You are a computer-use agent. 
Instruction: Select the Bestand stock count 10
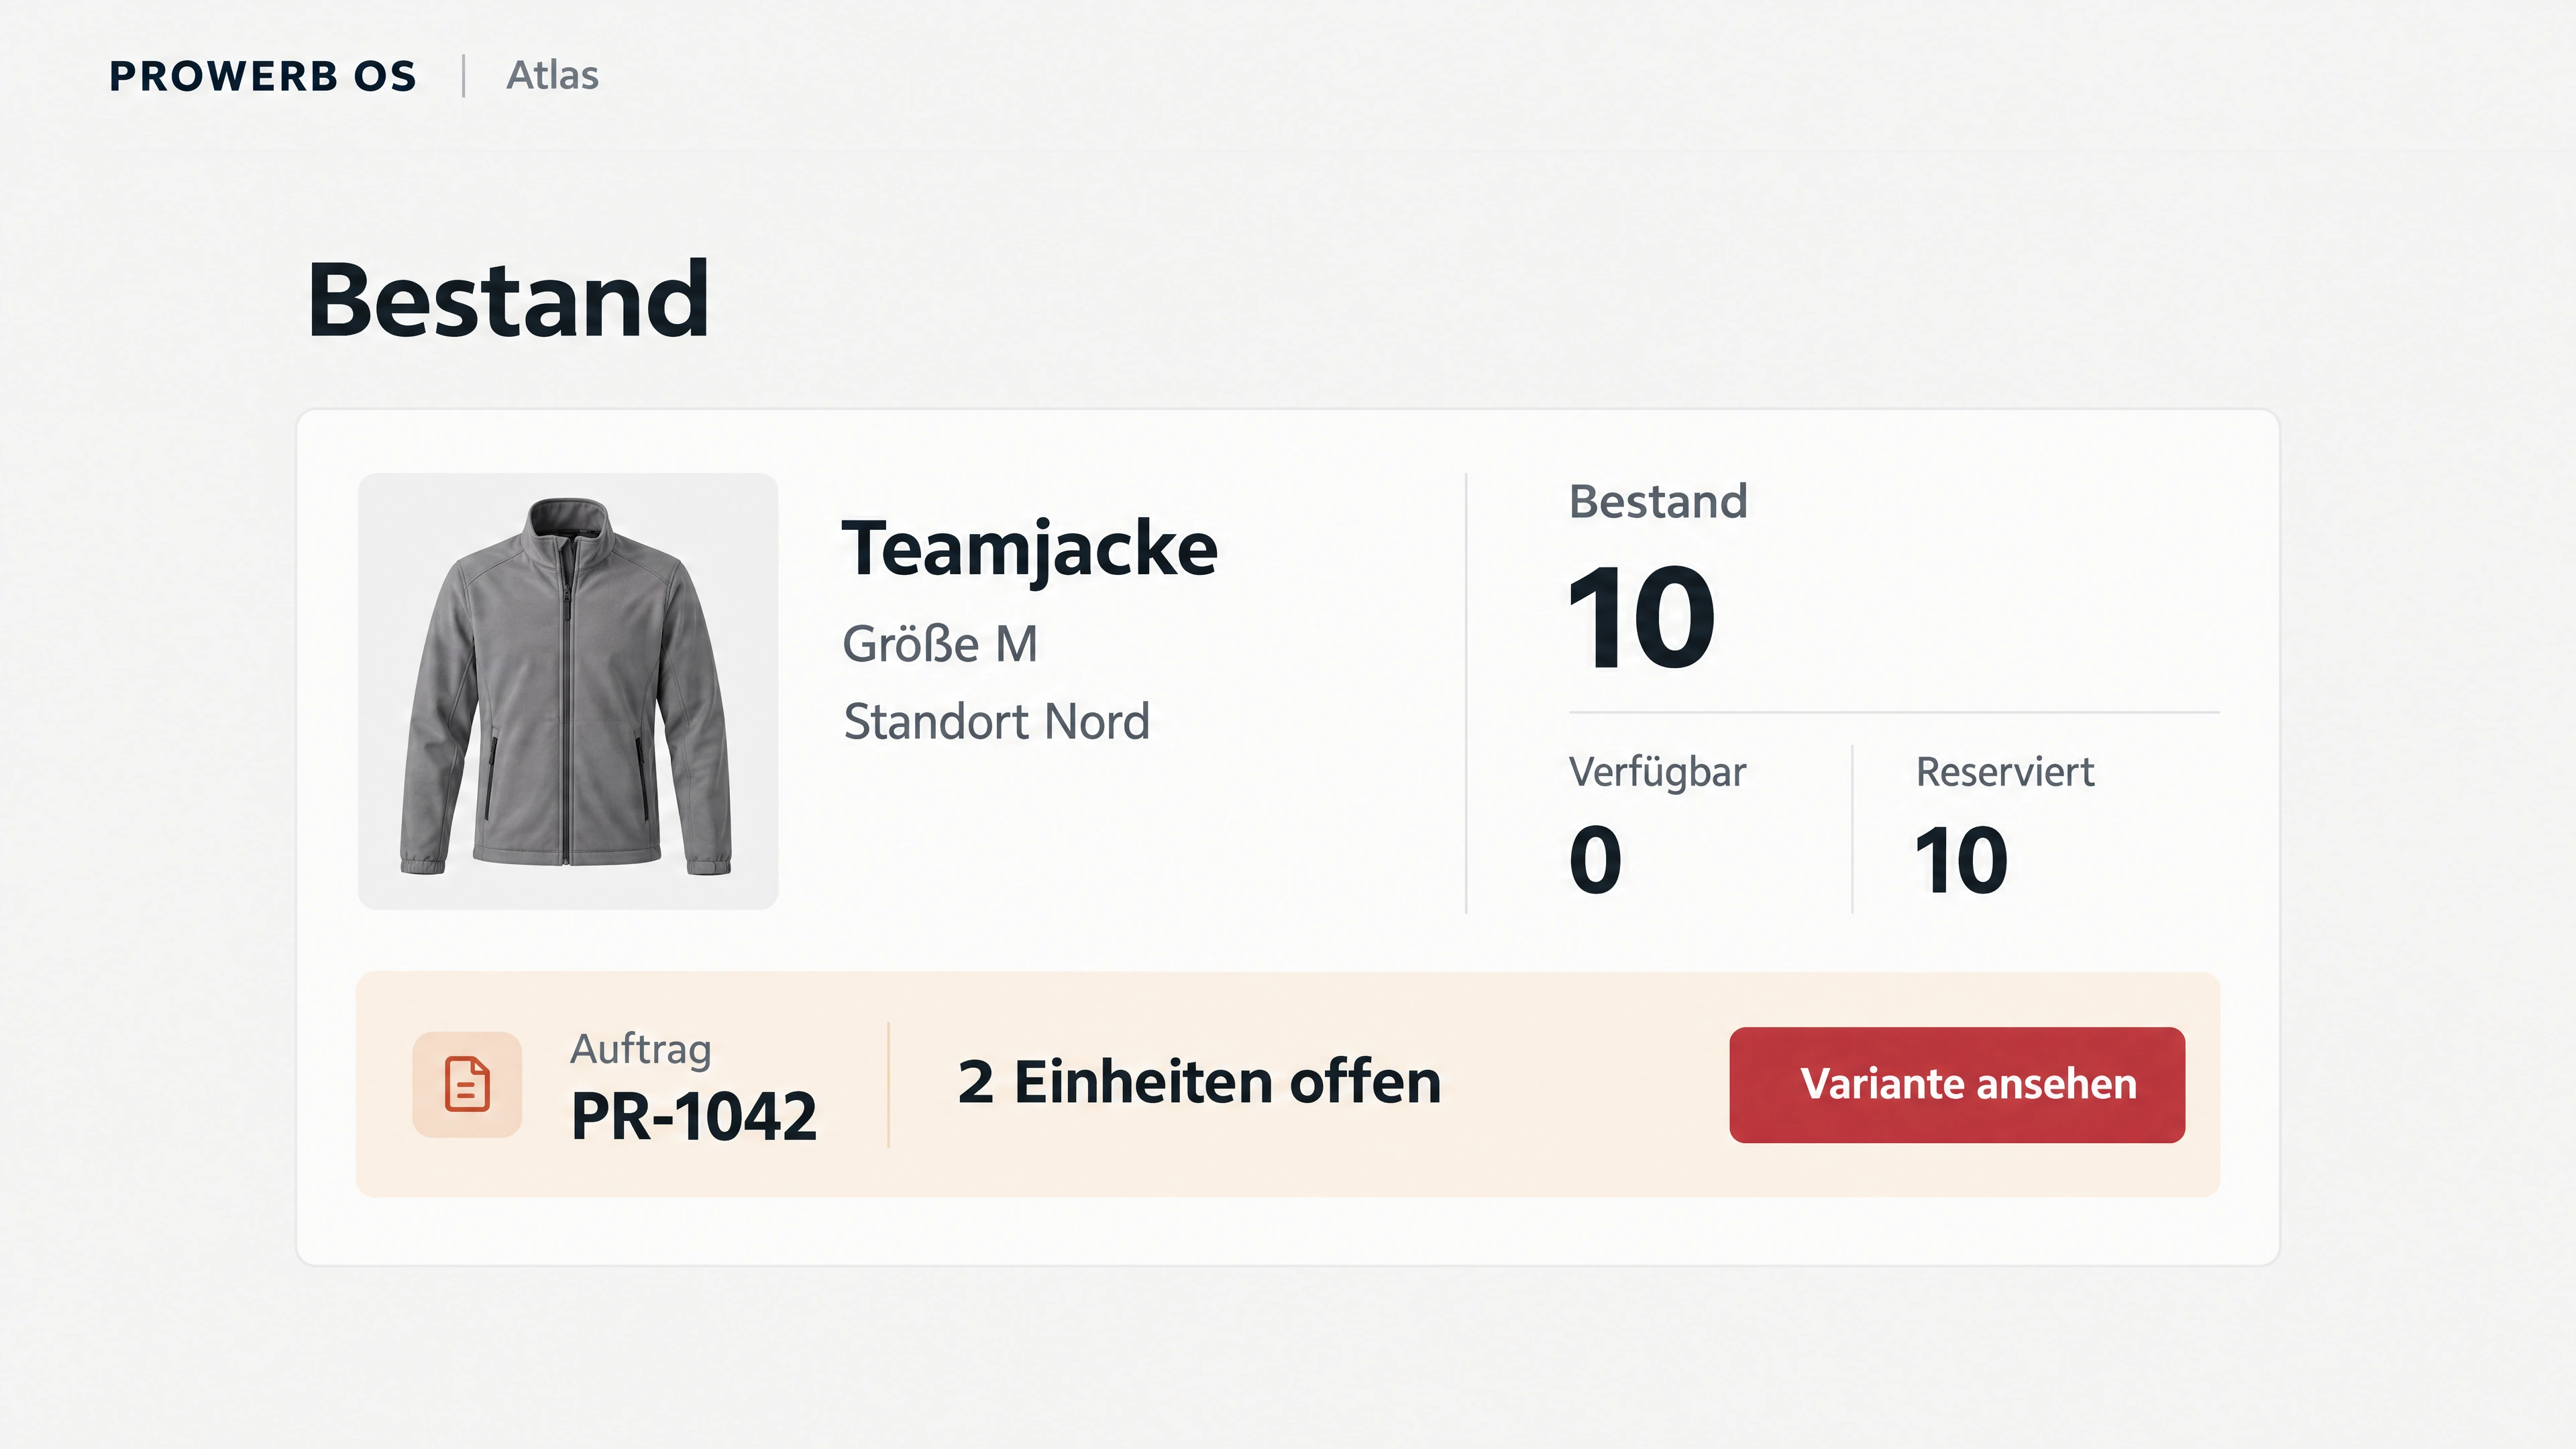point(1641,616)
